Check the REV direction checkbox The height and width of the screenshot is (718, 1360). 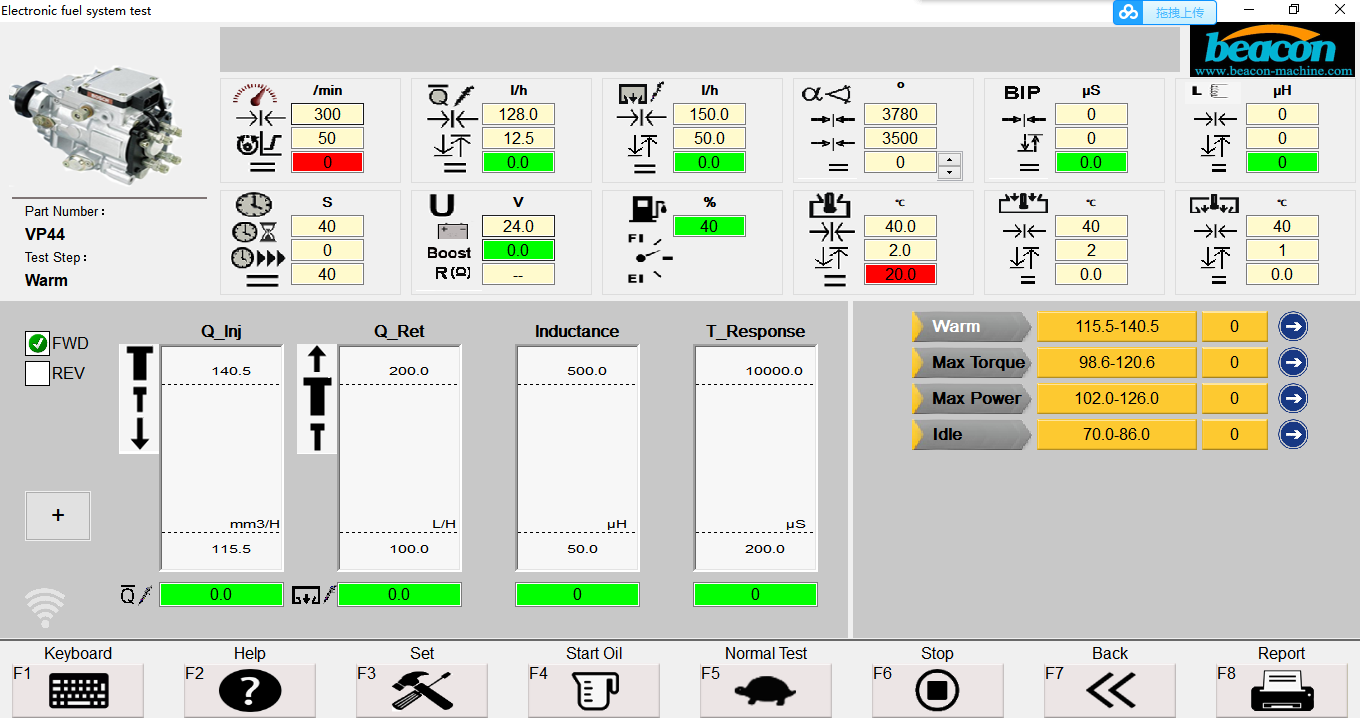pos(38,373)
